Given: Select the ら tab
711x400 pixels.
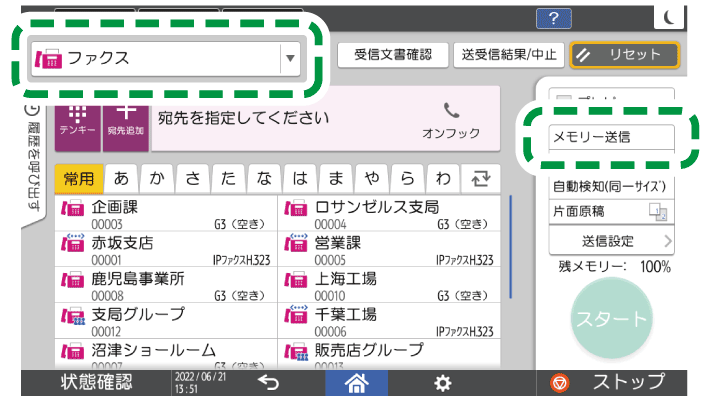Looking at the screenshot, I should pos(408,179).
